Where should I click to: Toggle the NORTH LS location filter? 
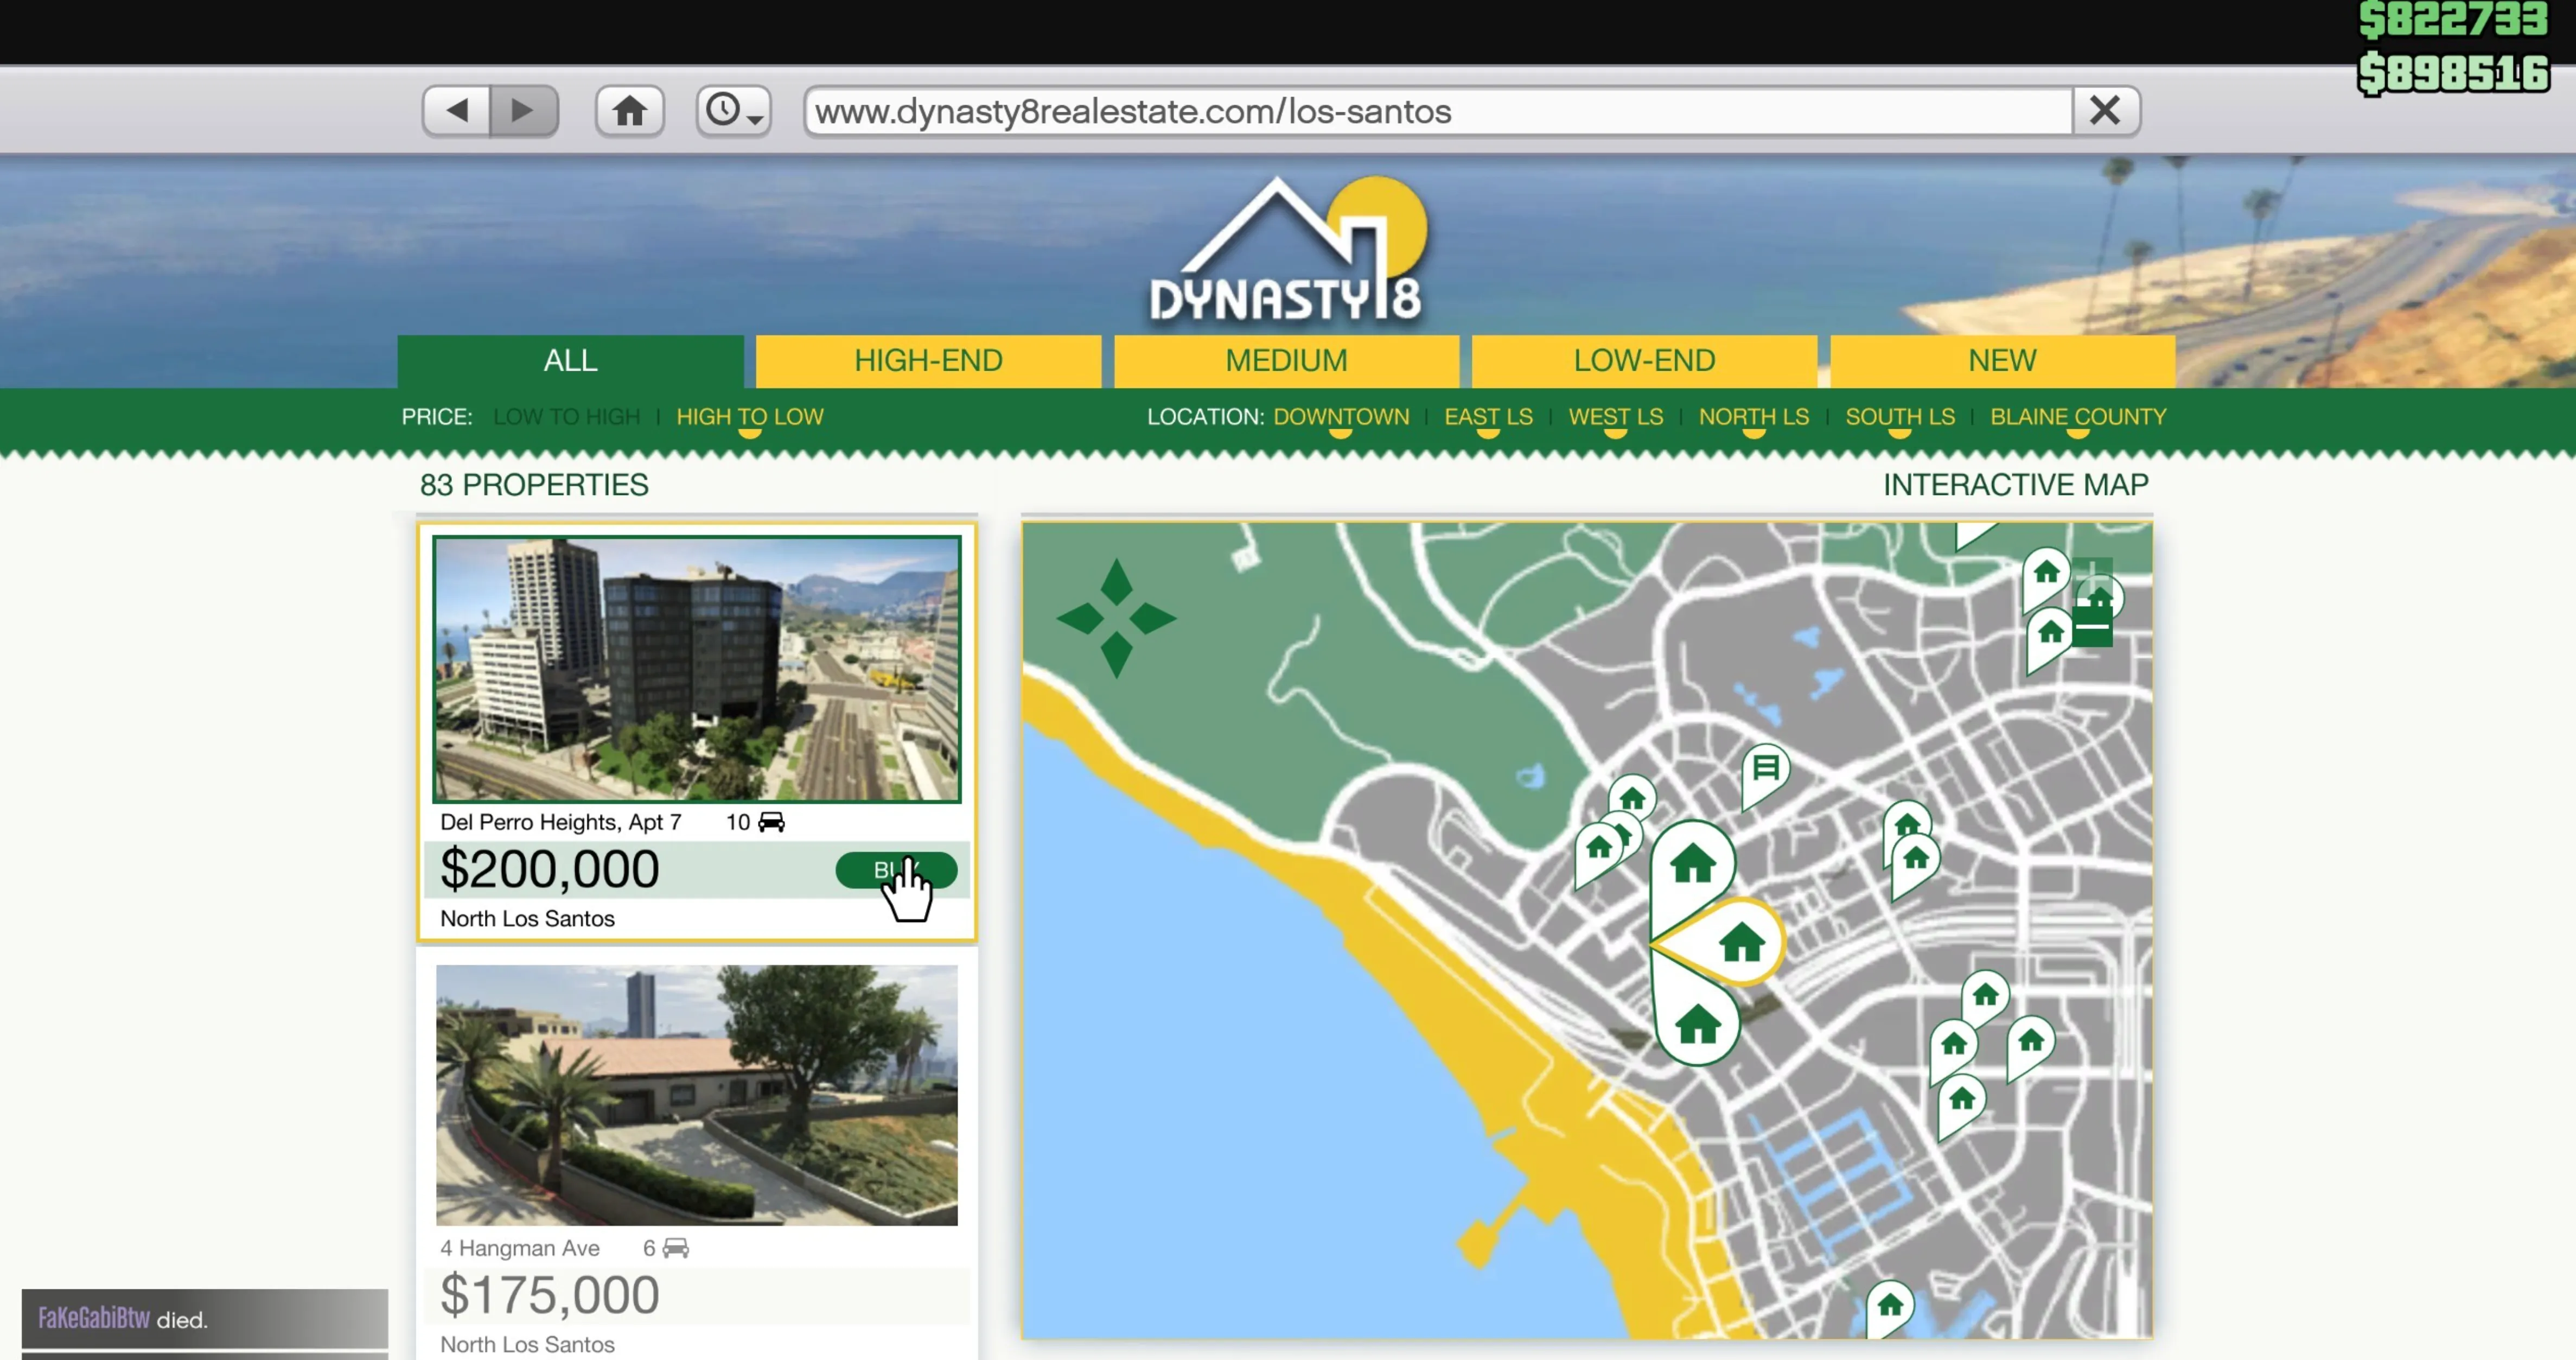[x=1753, y=417]
